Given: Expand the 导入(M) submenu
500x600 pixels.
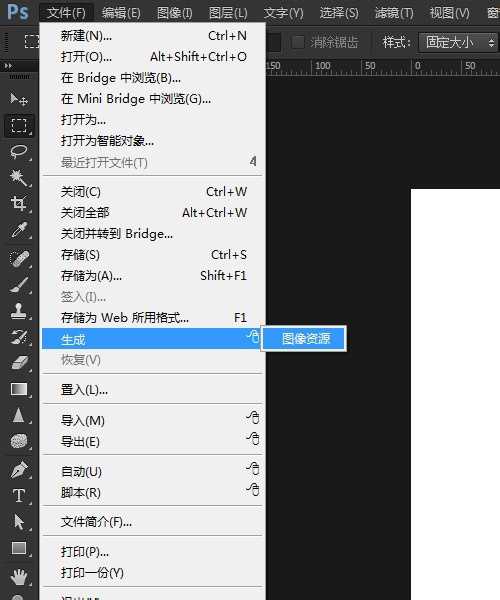Looking at the screenshot, I should (x=152, y=420).
